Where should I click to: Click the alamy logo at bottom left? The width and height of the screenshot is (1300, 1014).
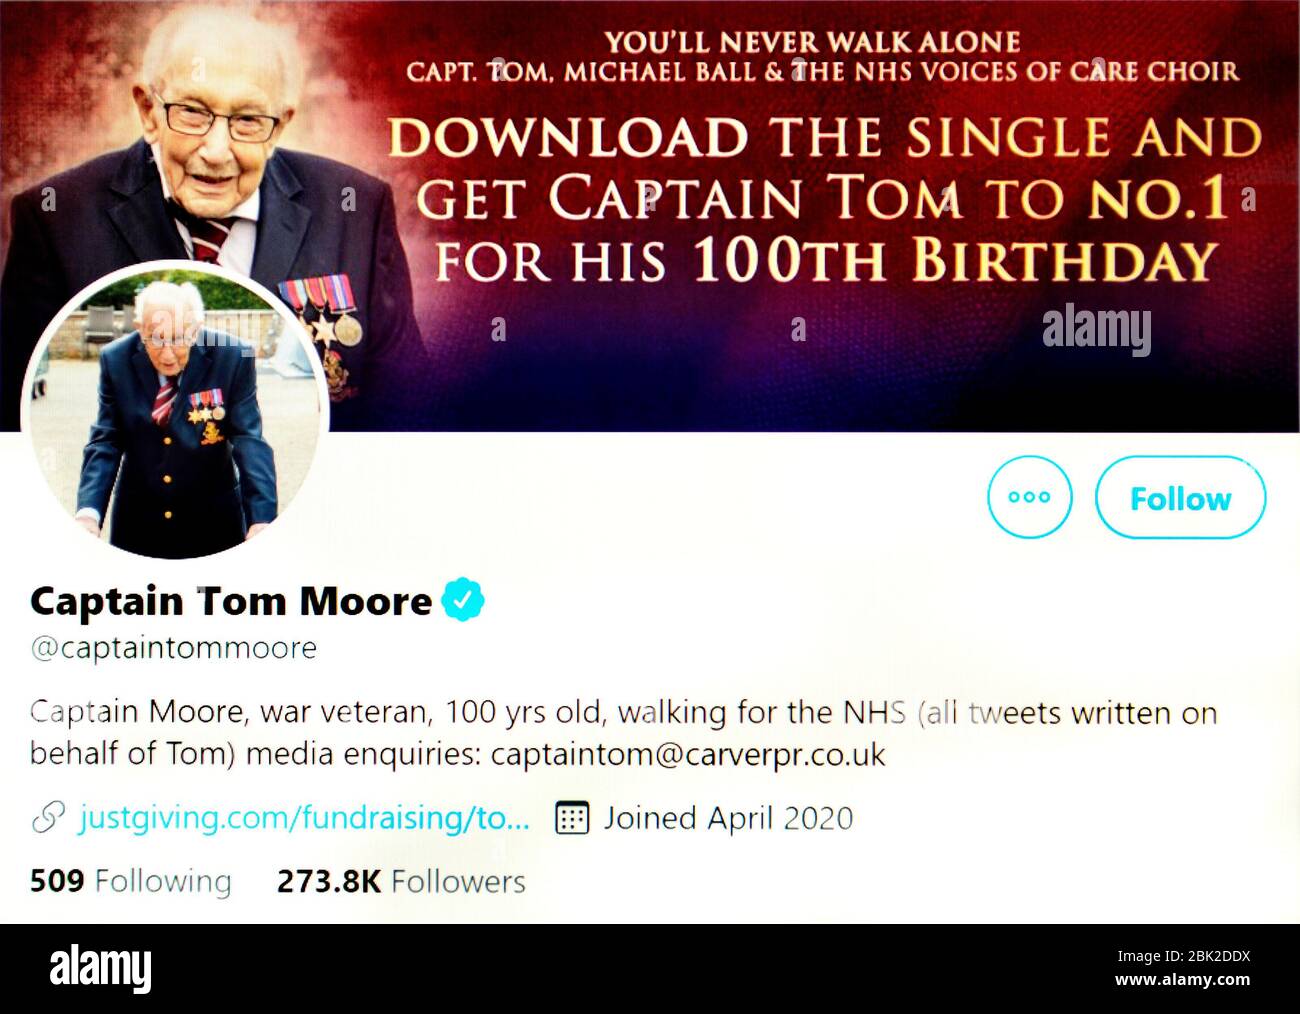(101, 969)
